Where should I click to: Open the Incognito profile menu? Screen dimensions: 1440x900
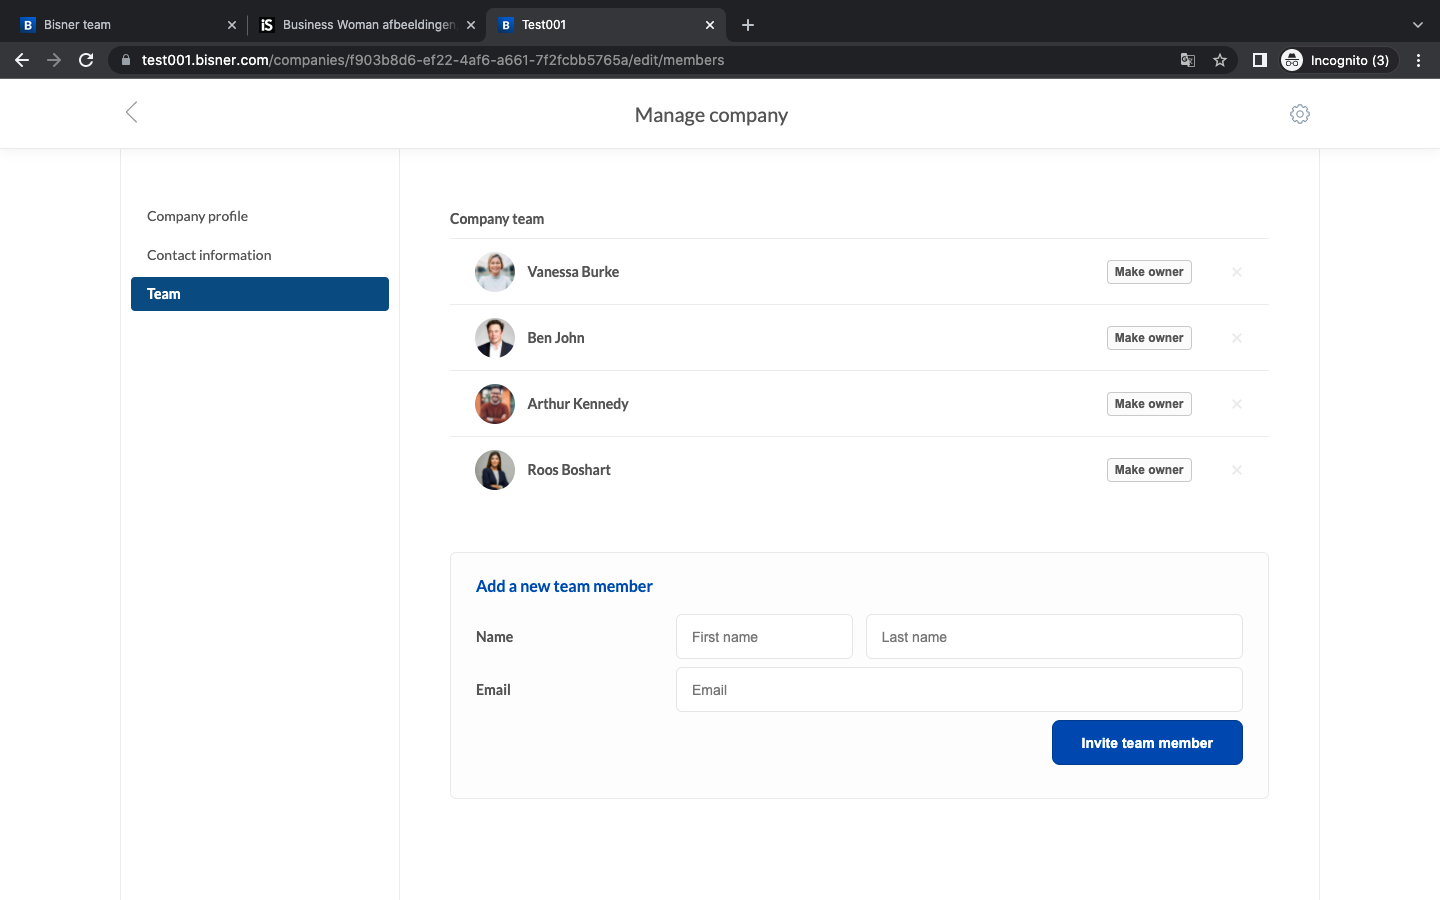coord(1339,60)
